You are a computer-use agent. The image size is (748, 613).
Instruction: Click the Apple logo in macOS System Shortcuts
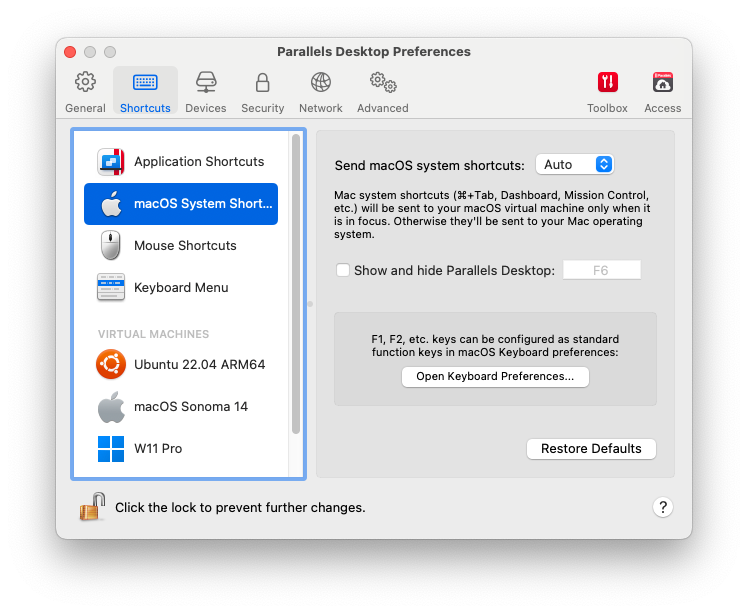pyautogui.click(x=111, y=204)
